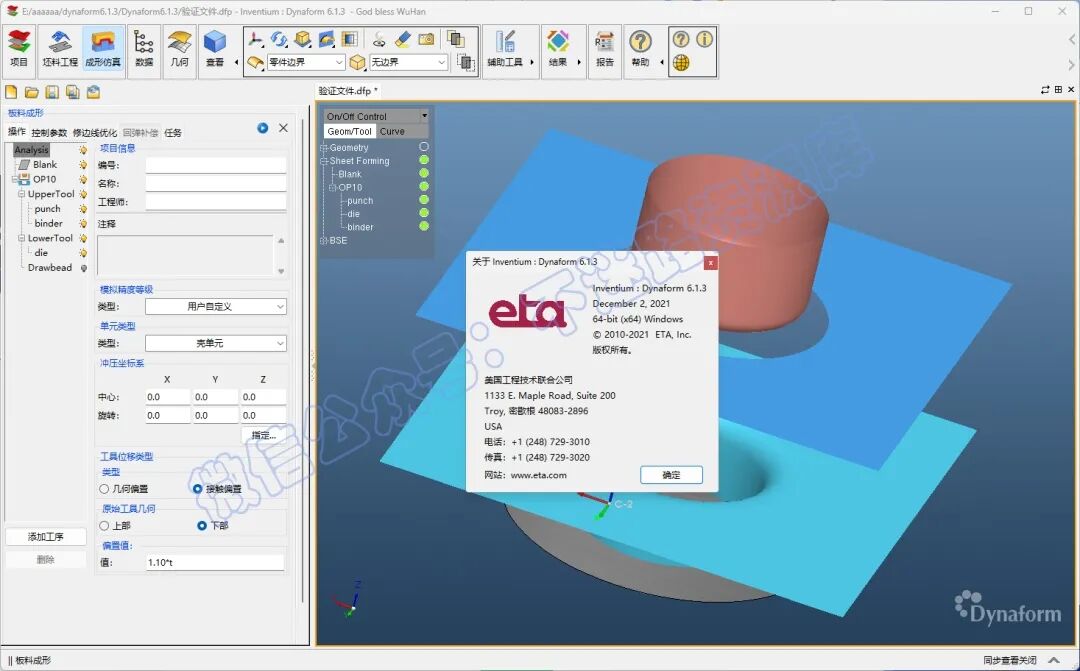The width and height of the screenshot is (1080, 671).
Task: Click the open folder icon
Action: (x=32, y=92)
